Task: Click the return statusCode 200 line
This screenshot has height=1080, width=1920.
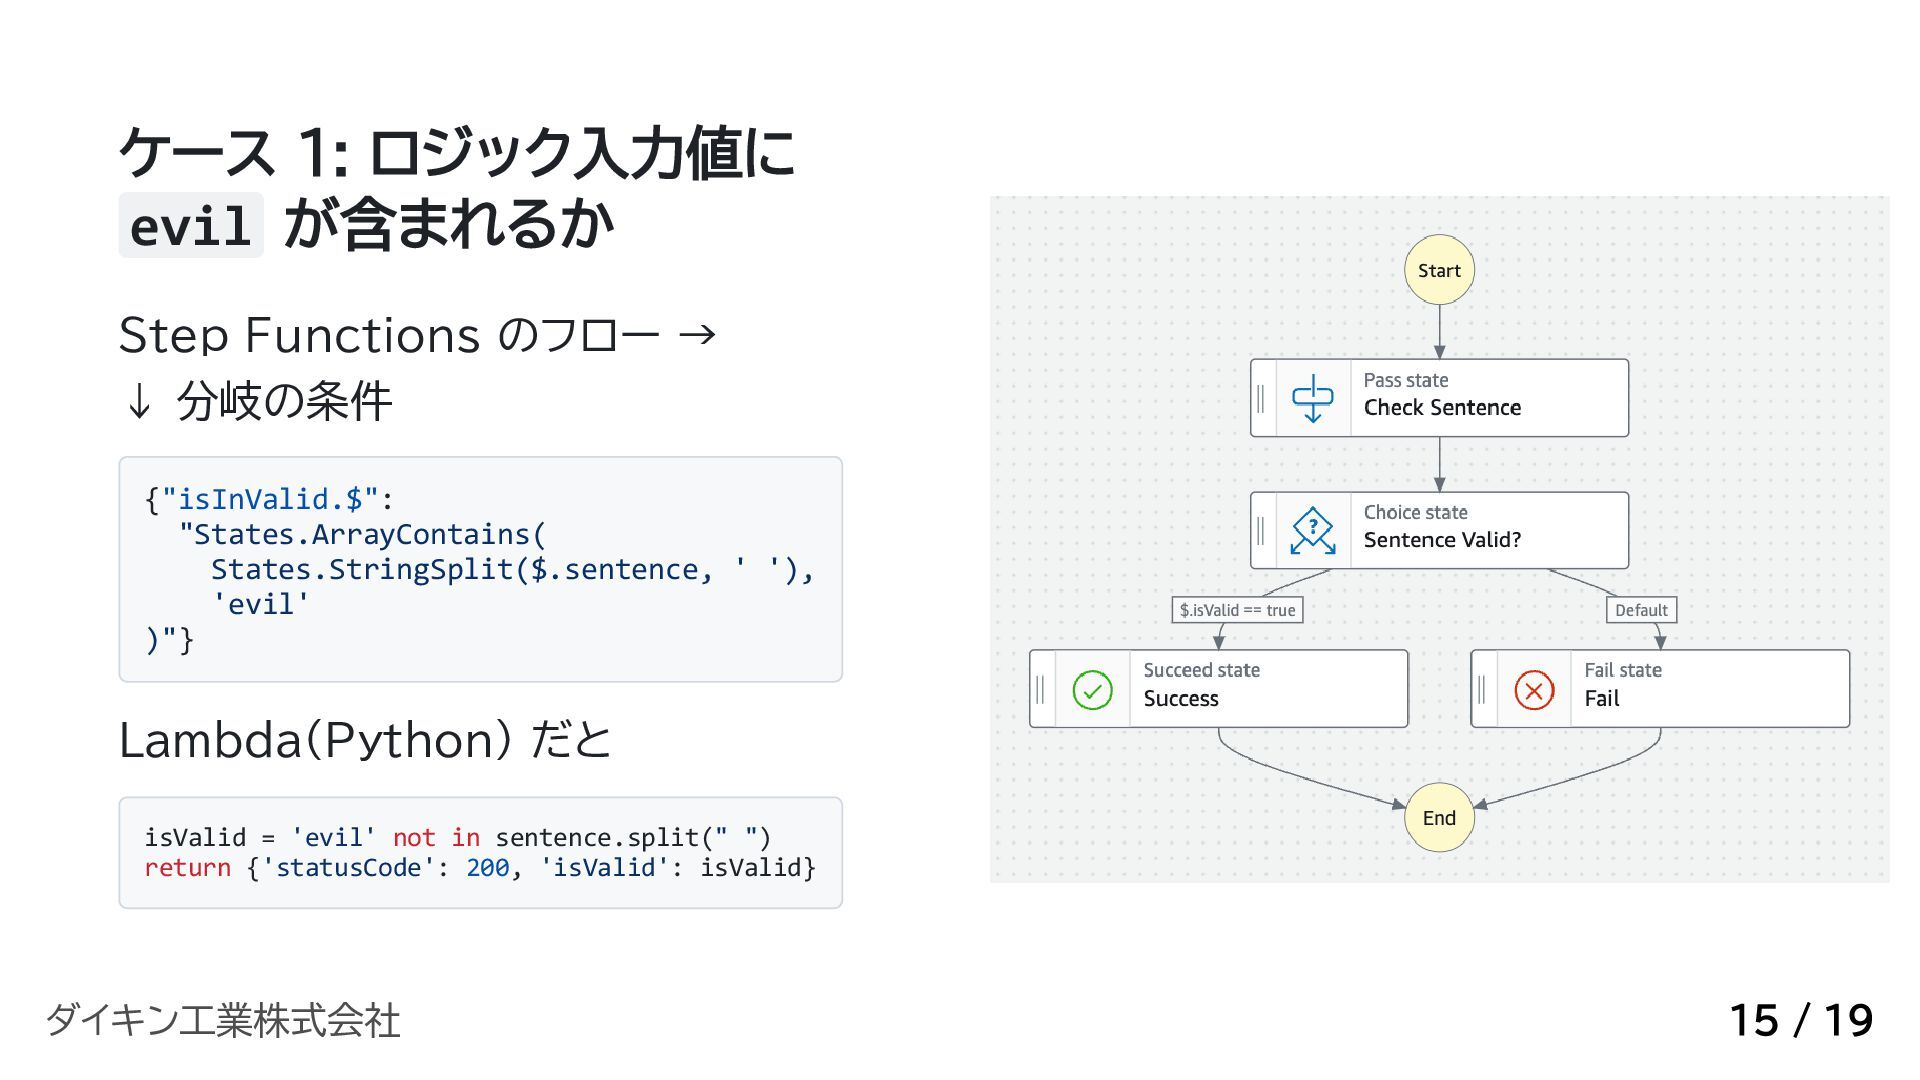Action: (480, 867)
